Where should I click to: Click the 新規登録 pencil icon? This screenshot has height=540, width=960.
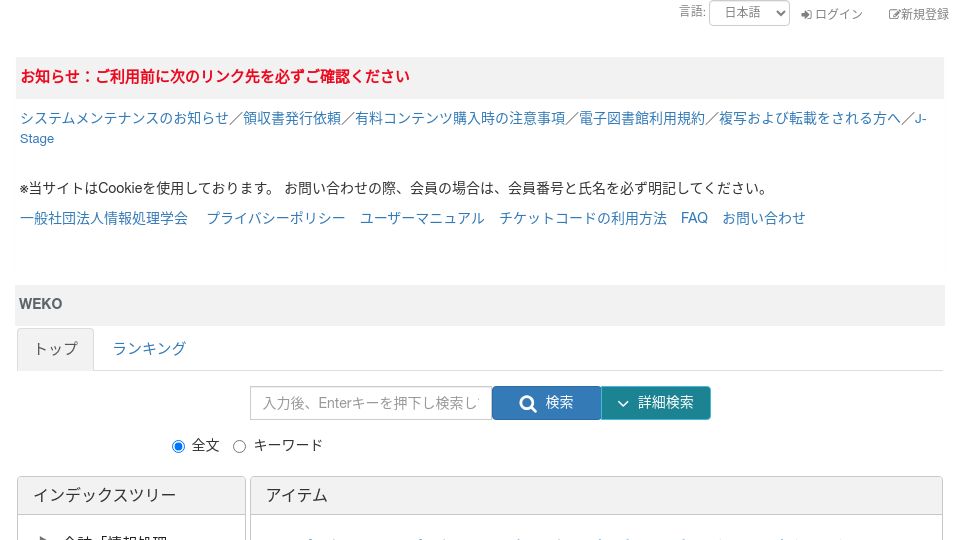pyautogui.click(x=894, y=15)
